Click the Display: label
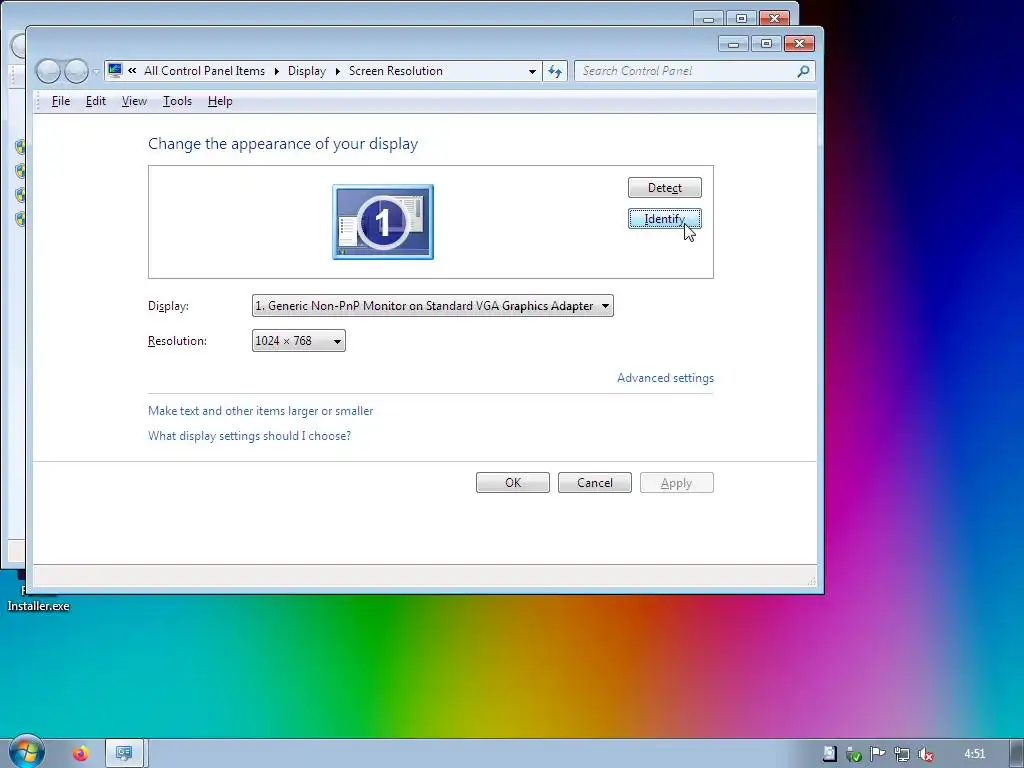Viewport: 1024px width, 768px height. pyautogui.click(x=168, y=306)
